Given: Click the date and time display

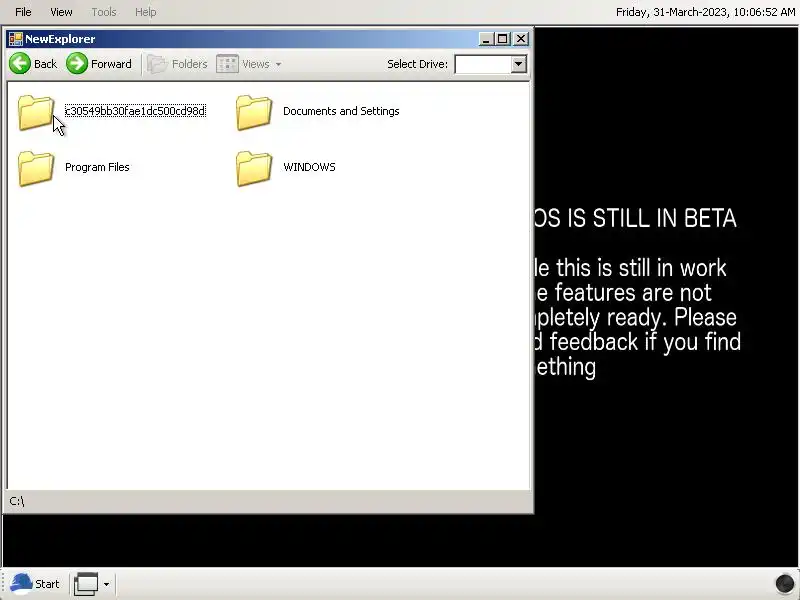Looking at the screenshot, I should pos(705,12).
